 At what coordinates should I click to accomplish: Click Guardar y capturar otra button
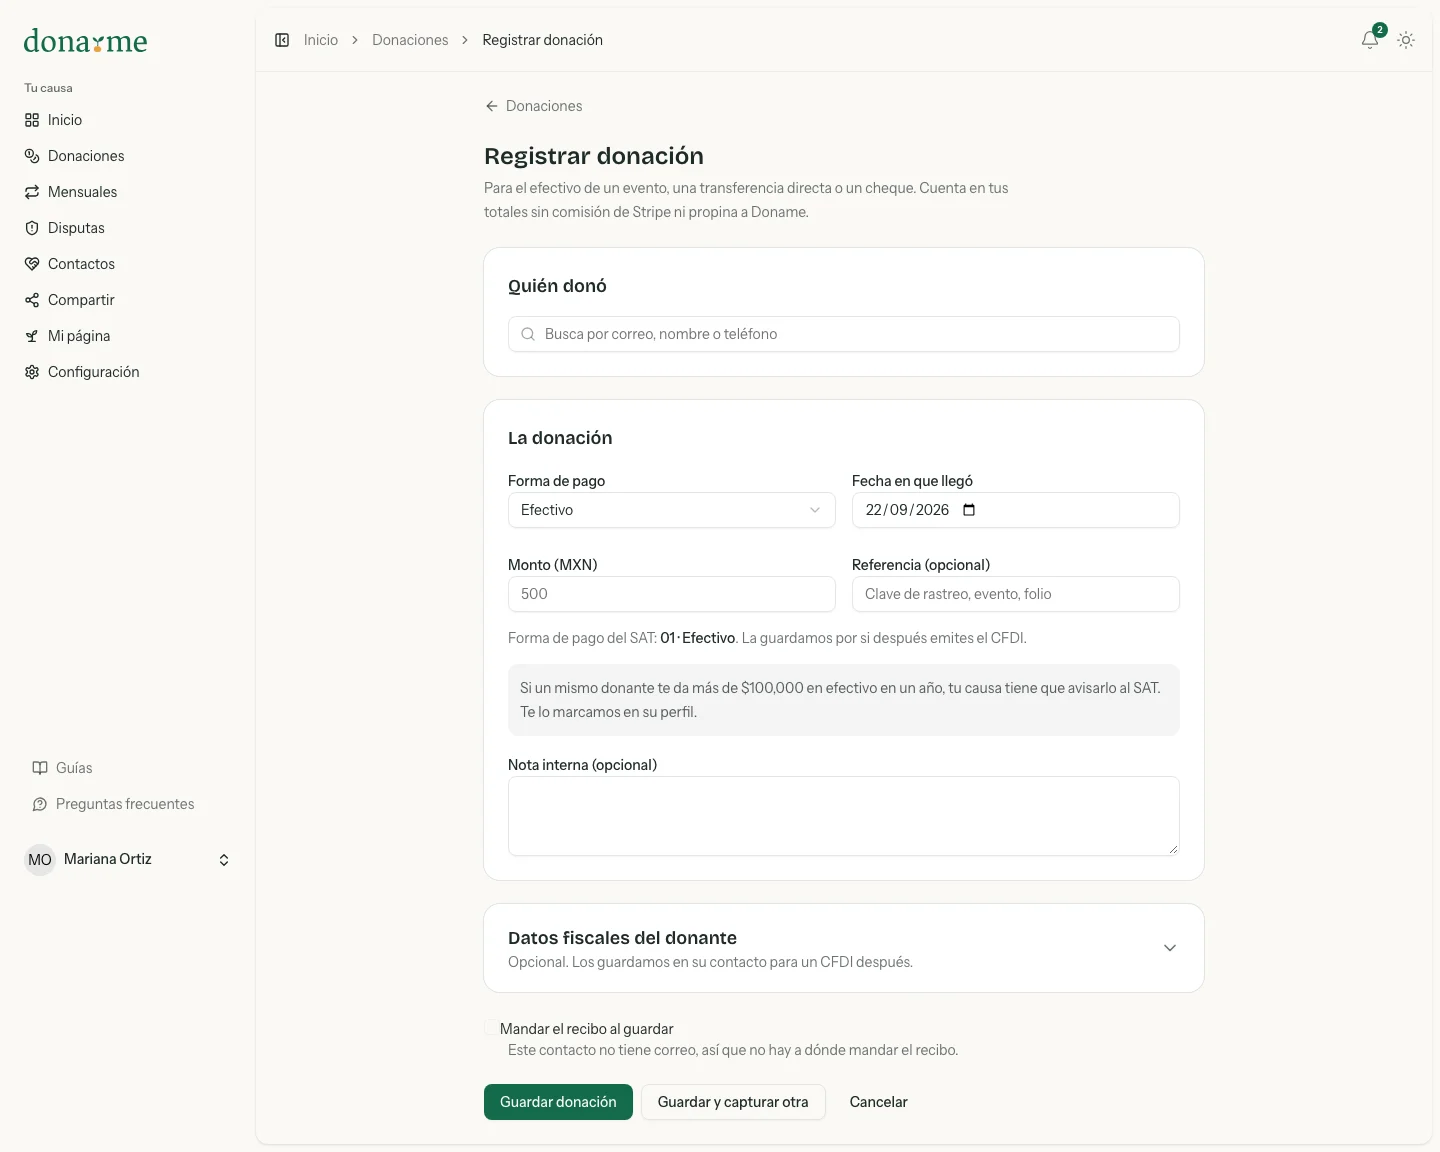[x=733, y=1102]
